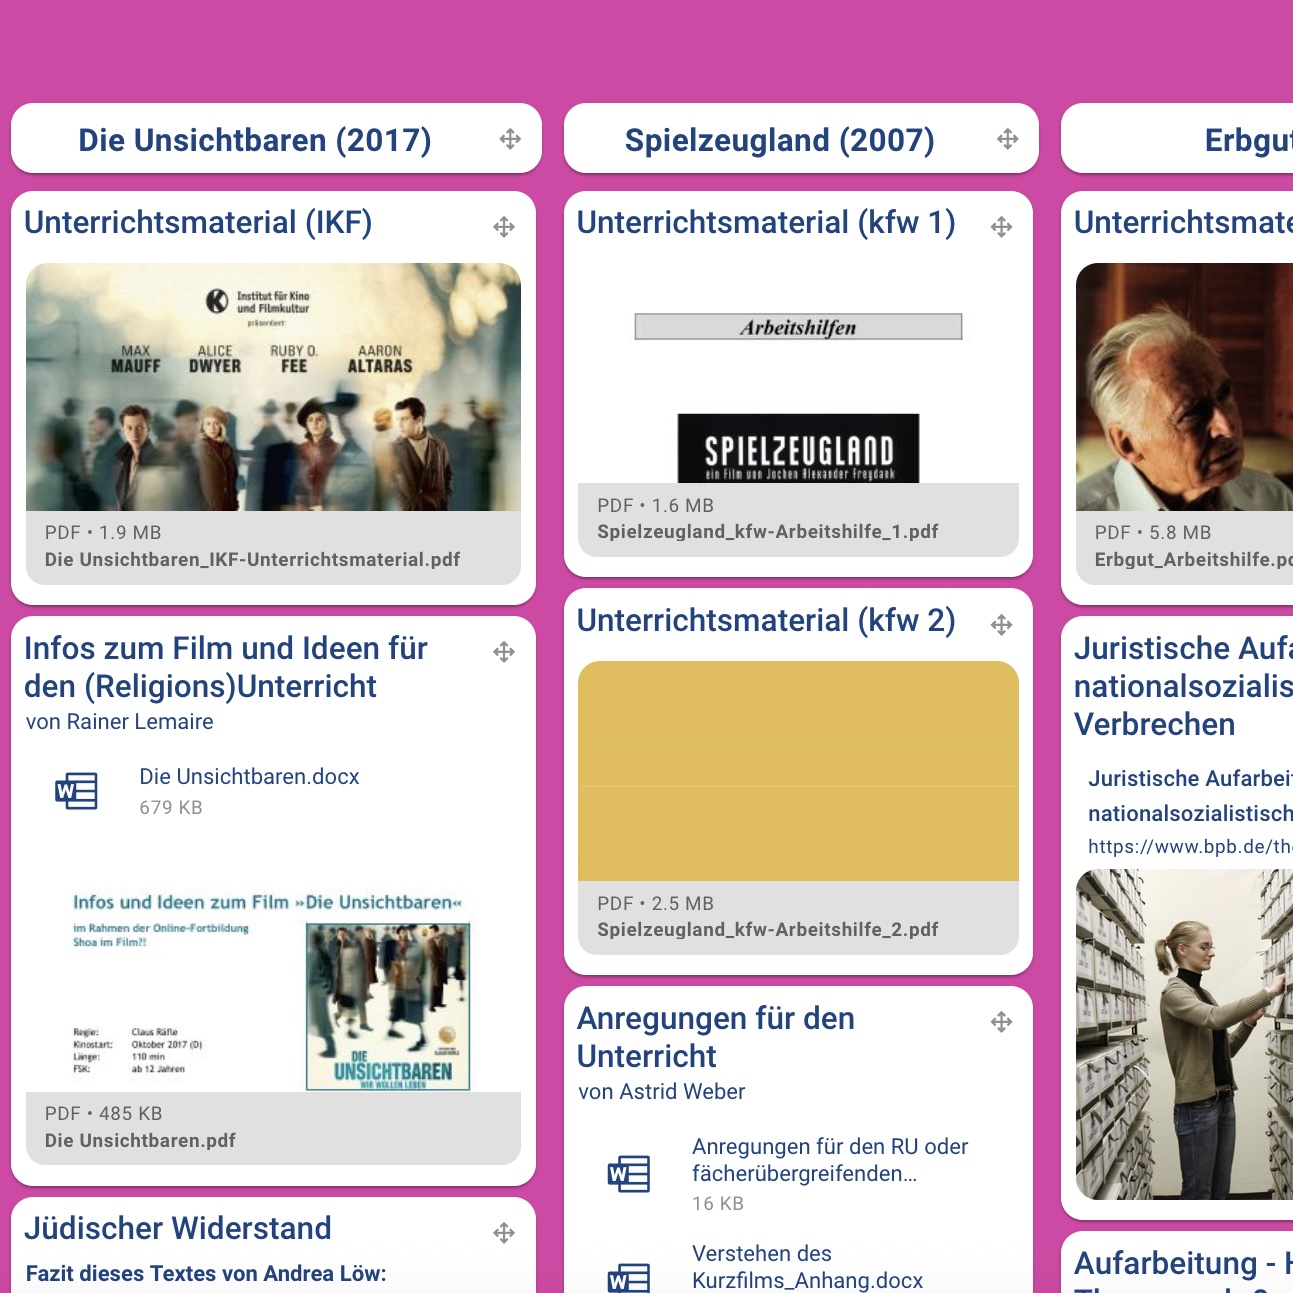Image resolution: width=1293 pixels, height=1293 pixels.
Task: Click the move icon on "Unterrichtsmaterial (kfw 1)"
Action: 1001,226
